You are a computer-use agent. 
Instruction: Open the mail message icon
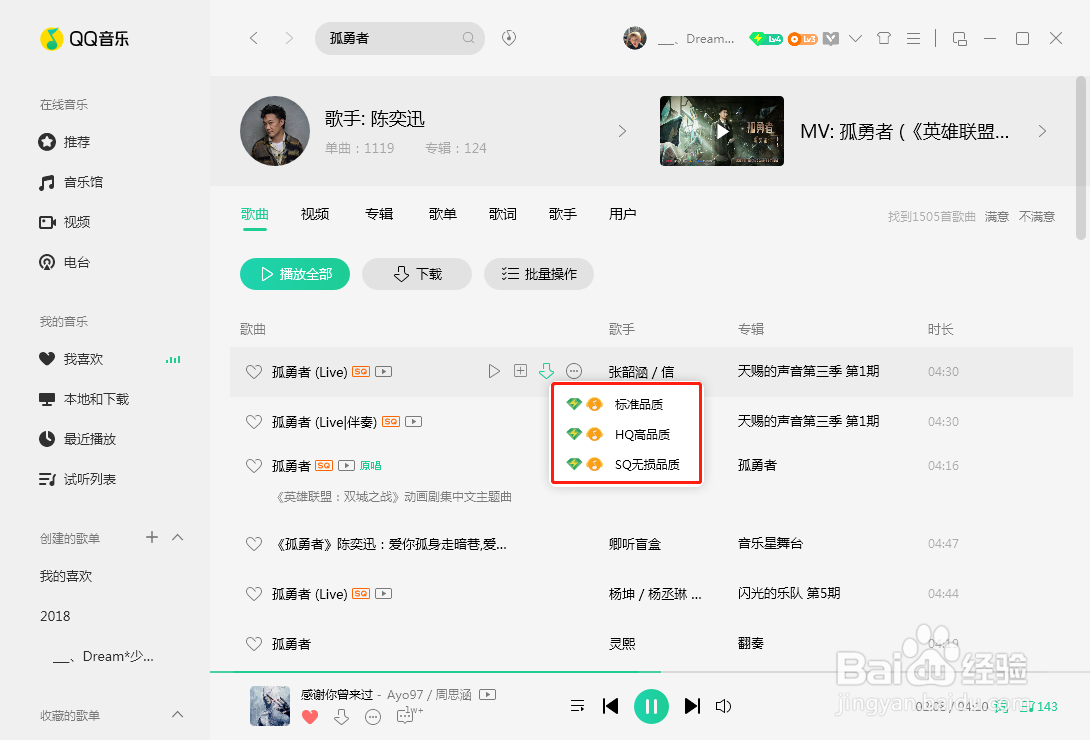coord(831,39)
